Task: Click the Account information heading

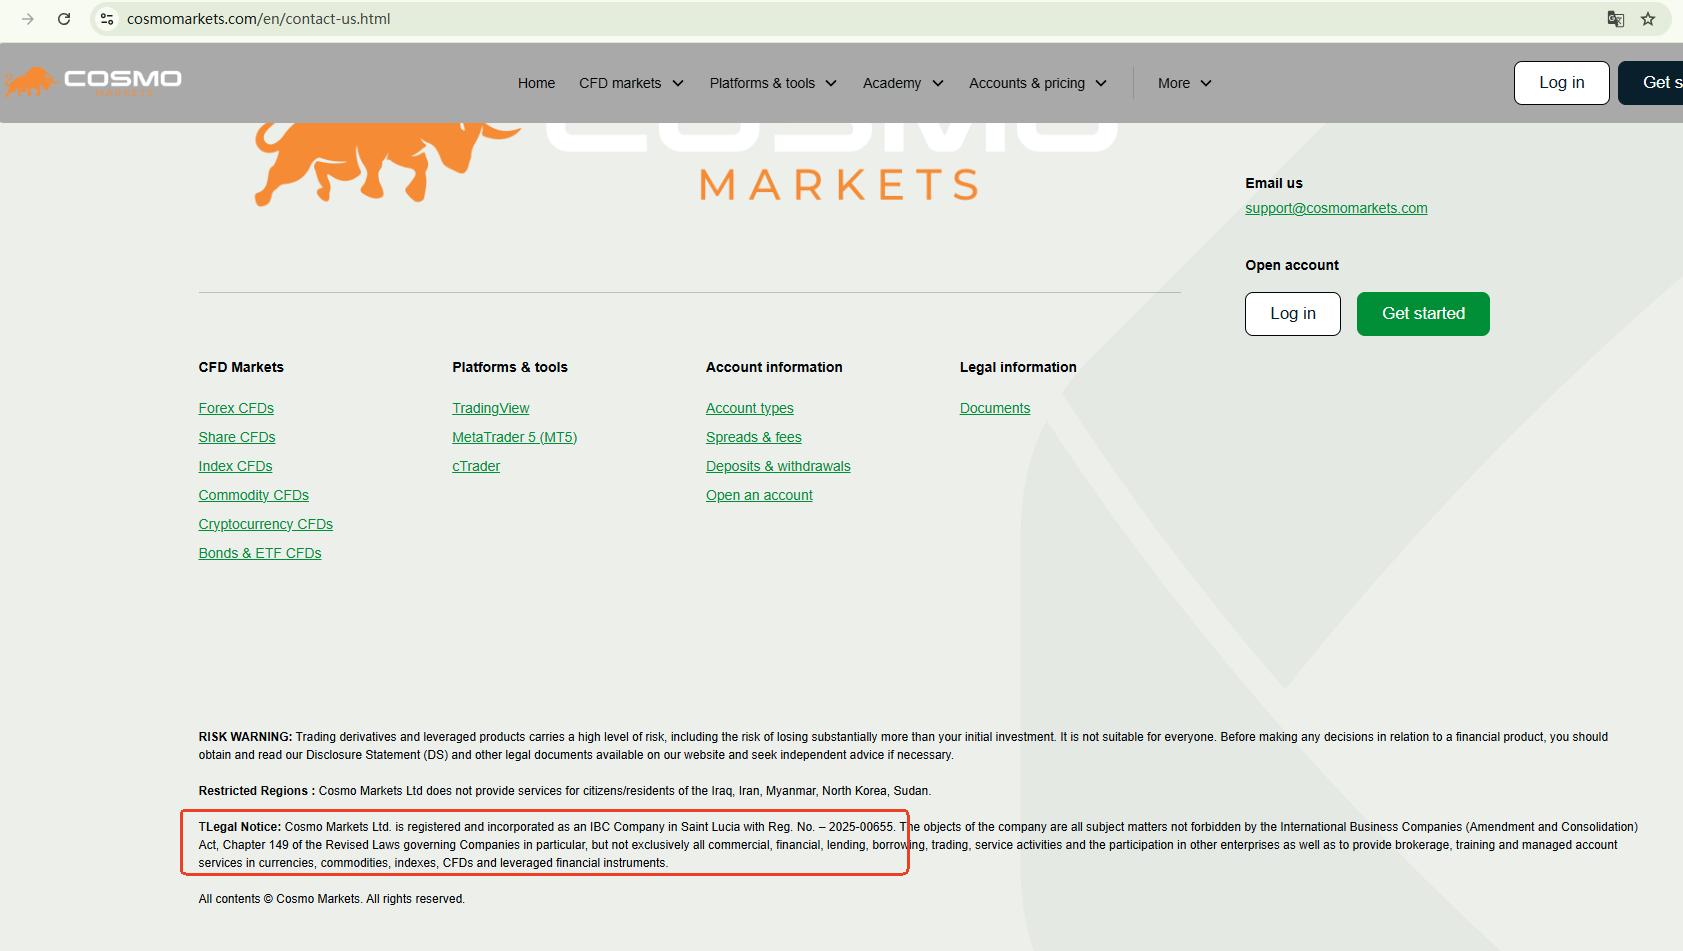Action: click(x=774, y=367)
